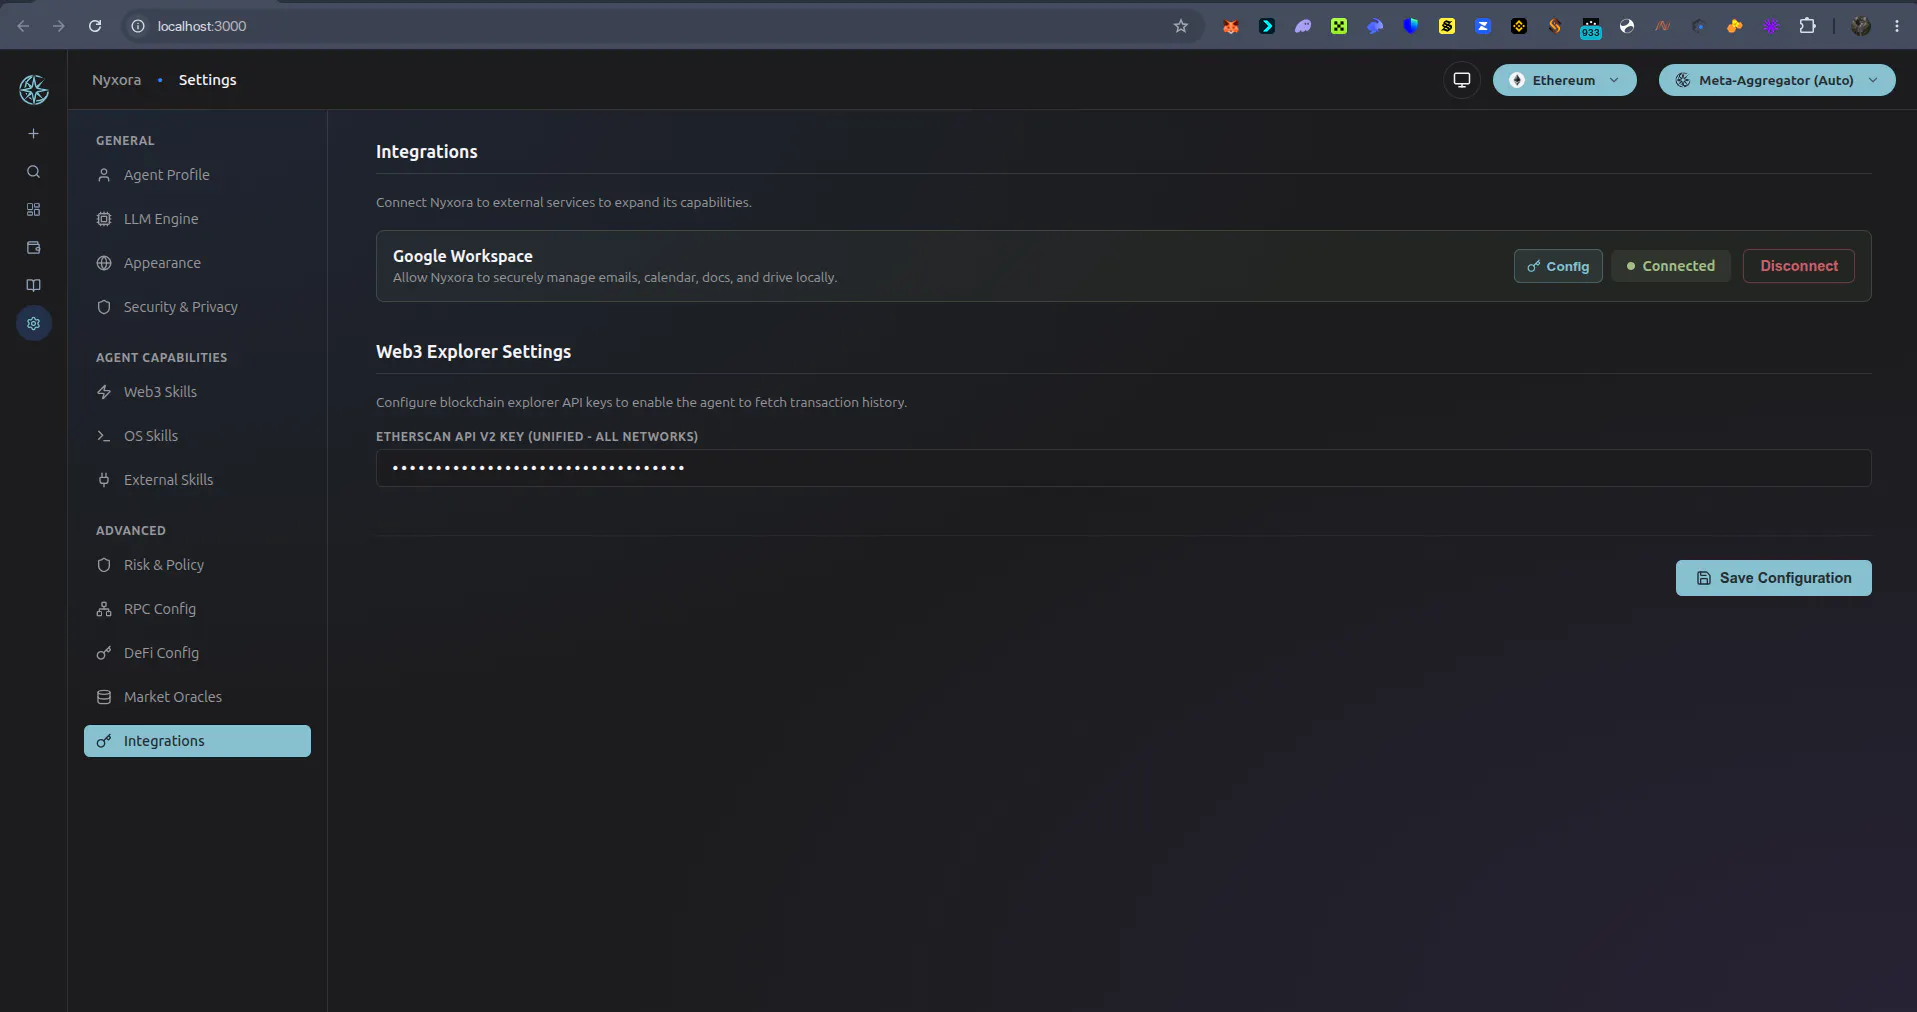Viewport: 1917px width, 1012px height.
Task: Click the settings gear in left rail
Action: point(34,324)
